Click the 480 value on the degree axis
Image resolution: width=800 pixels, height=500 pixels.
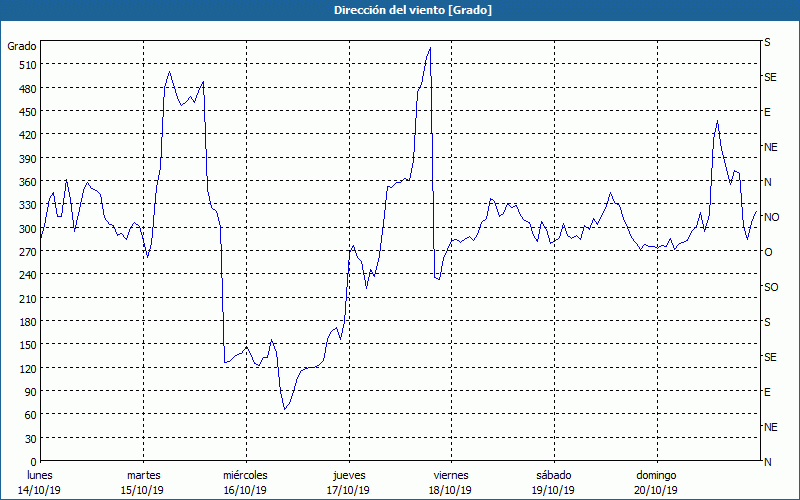pyautogui.click(x=27, y=89)
